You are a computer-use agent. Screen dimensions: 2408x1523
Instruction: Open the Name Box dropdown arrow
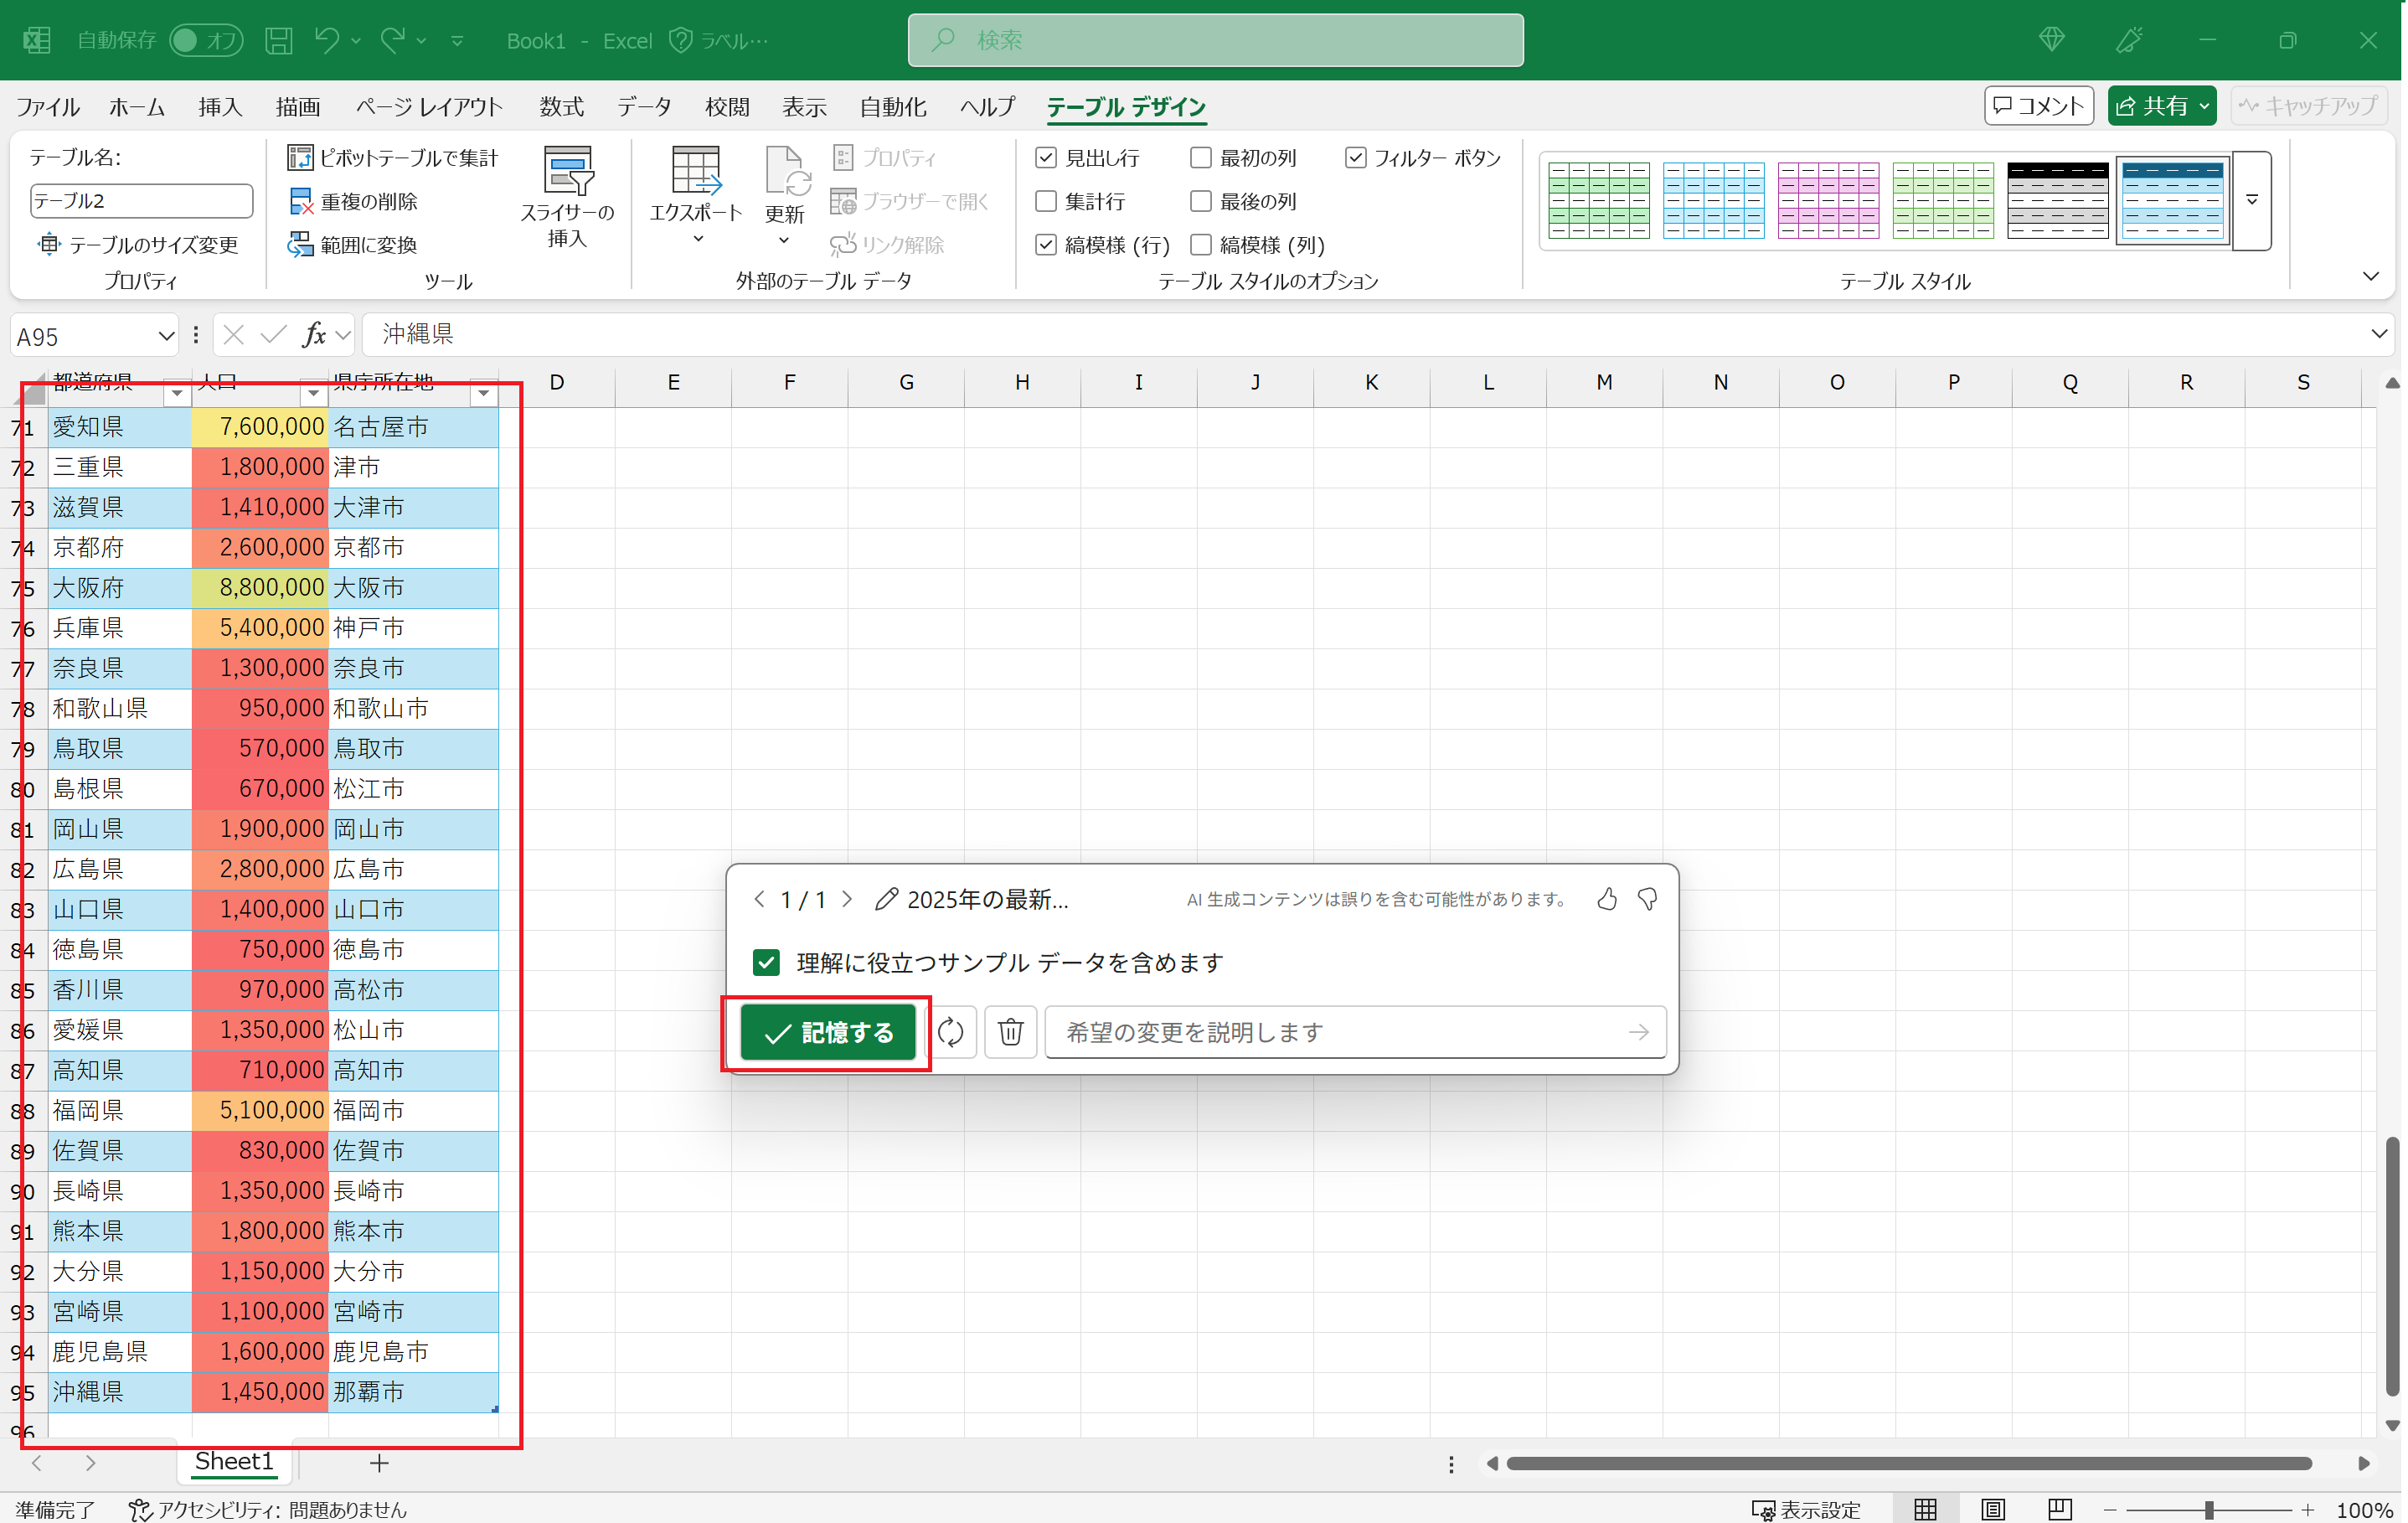[166, 336]
